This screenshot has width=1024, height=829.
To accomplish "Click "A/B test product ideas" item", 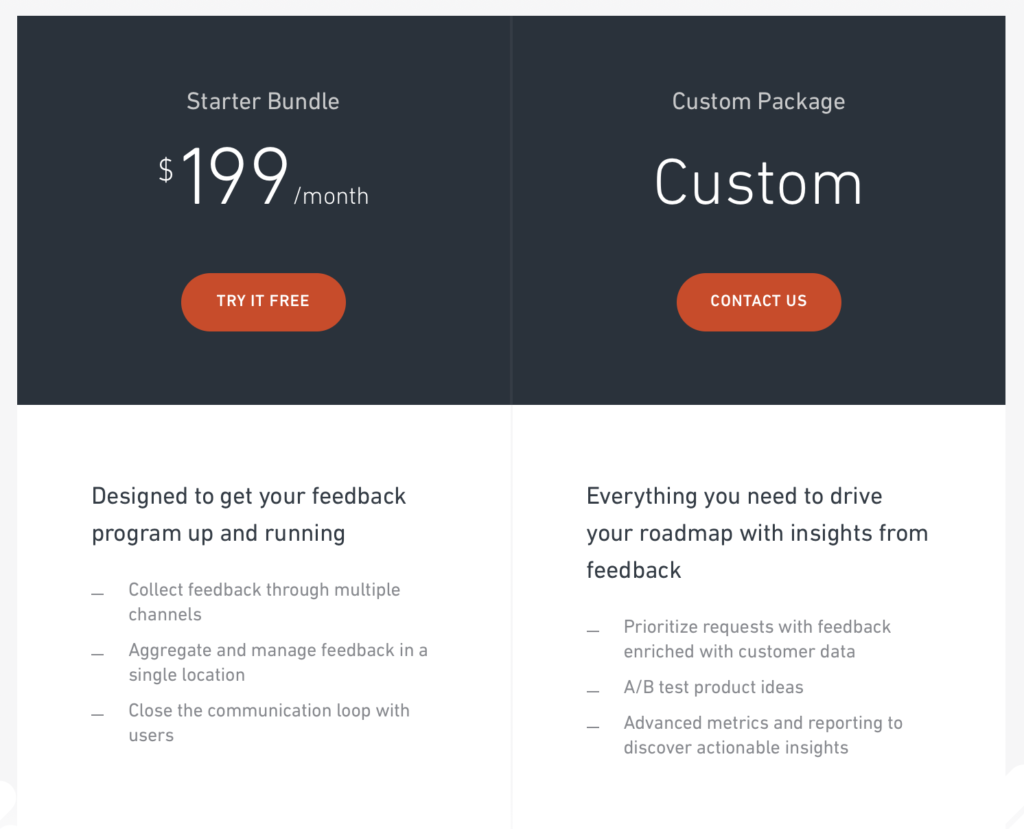I will 713,687.
